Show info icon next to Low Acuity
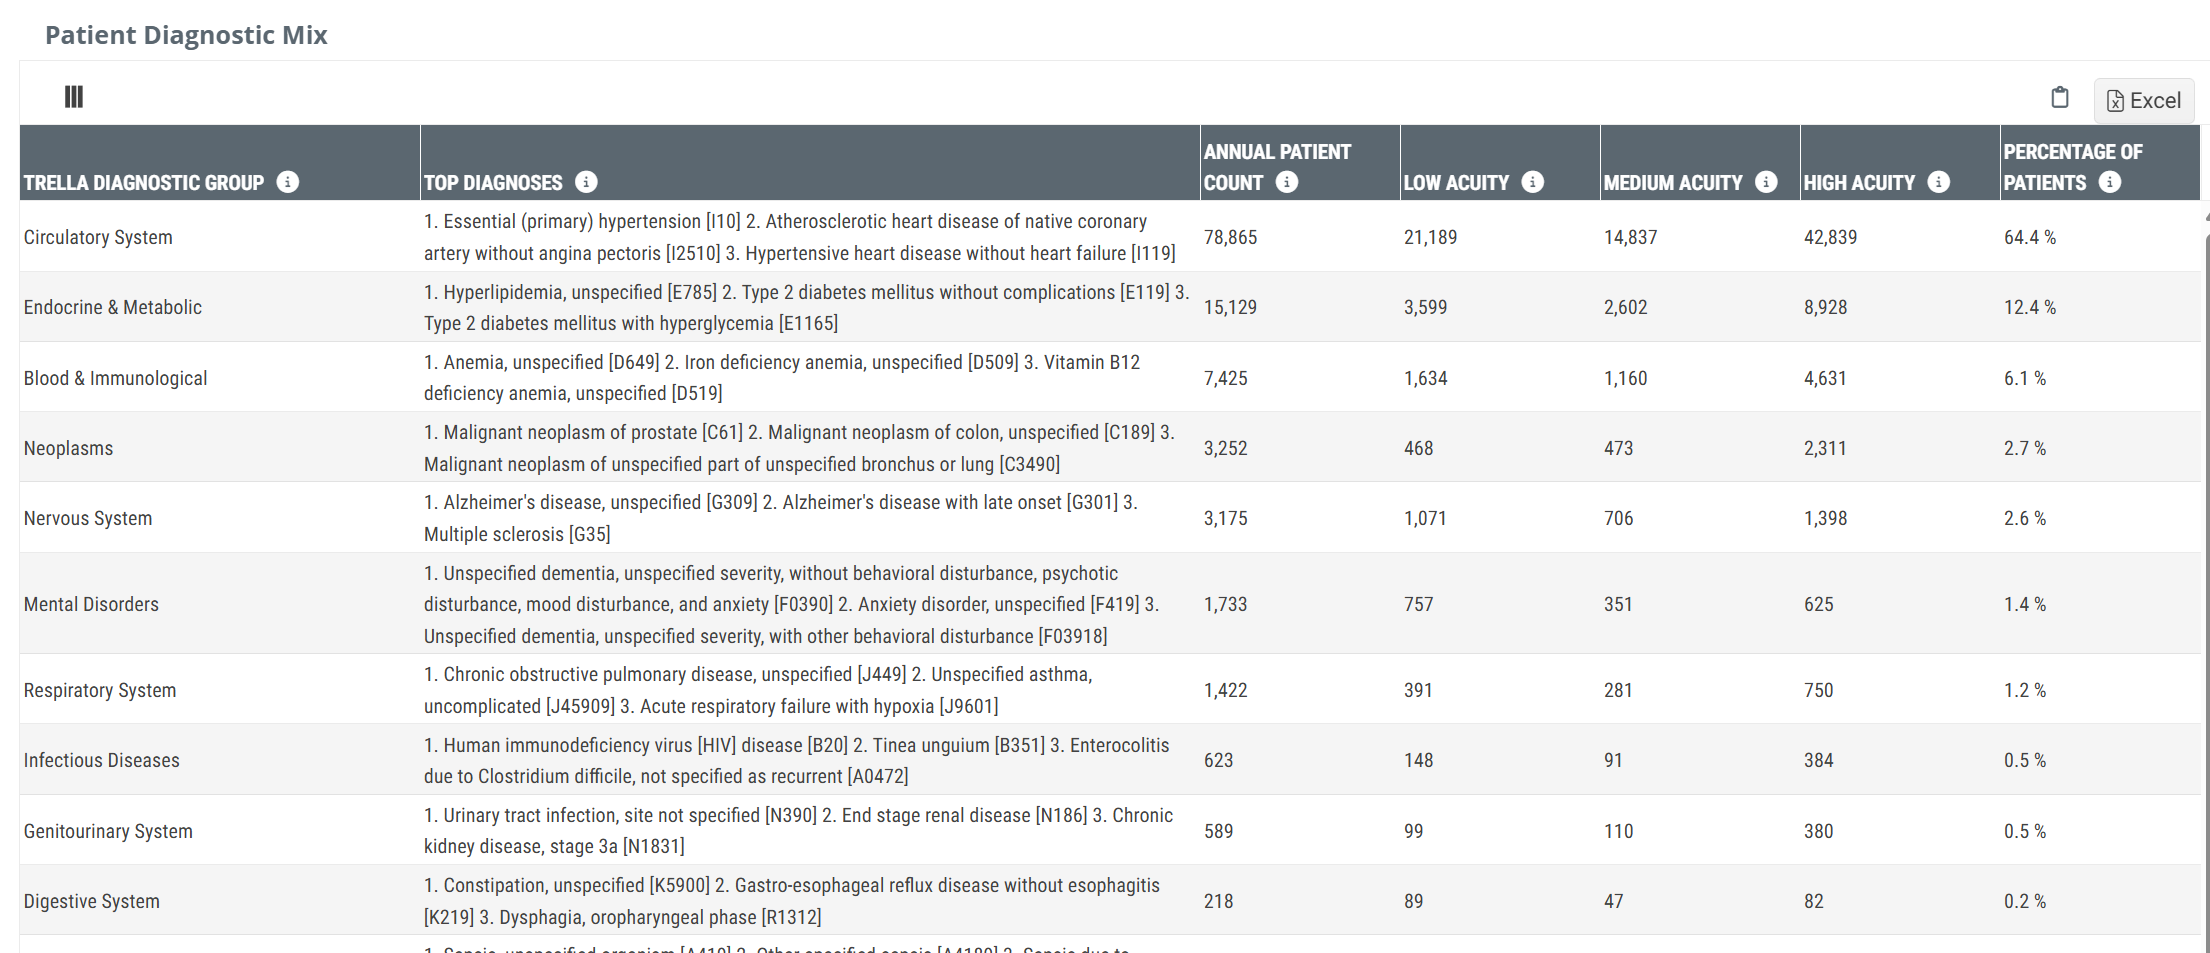Screen dimensions: 2210x953 click(x=1533, y=182)
